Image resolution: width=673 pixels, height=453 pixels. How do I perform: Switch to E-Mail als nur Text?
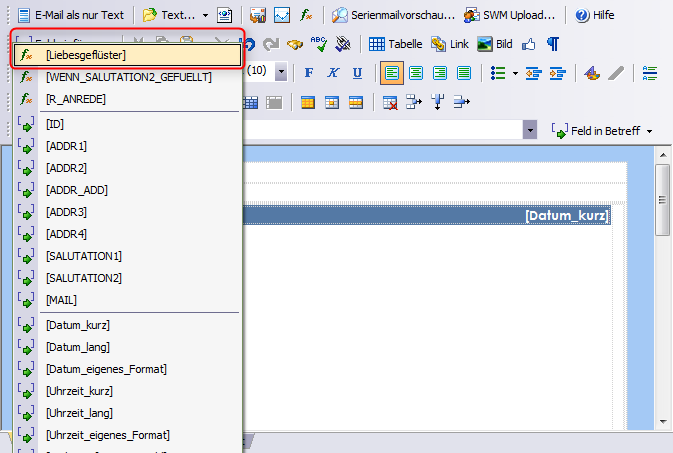(x=71, y=15)
